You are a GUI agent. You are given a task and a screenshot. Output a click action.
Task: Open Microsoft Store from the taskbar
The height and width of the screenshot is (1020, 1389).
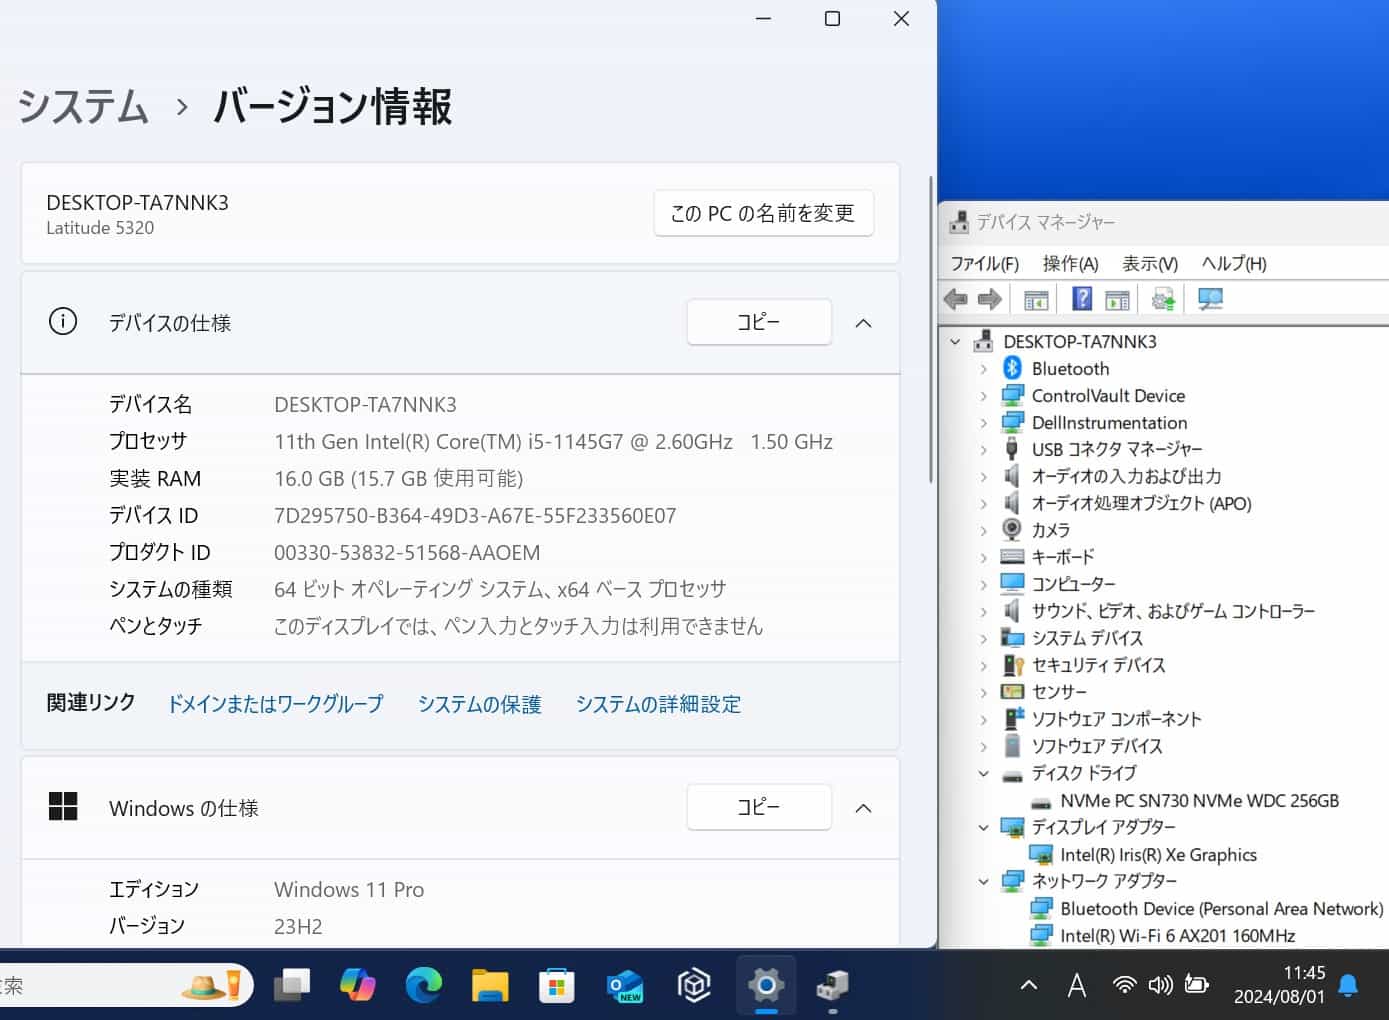(x=557, y=986)
